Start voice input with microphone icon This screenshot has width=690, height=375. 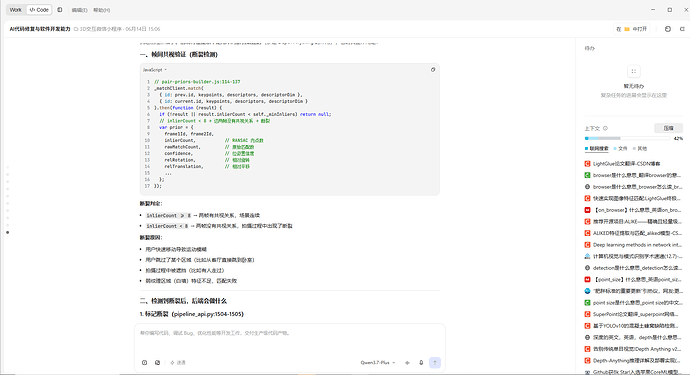point(421,363)
